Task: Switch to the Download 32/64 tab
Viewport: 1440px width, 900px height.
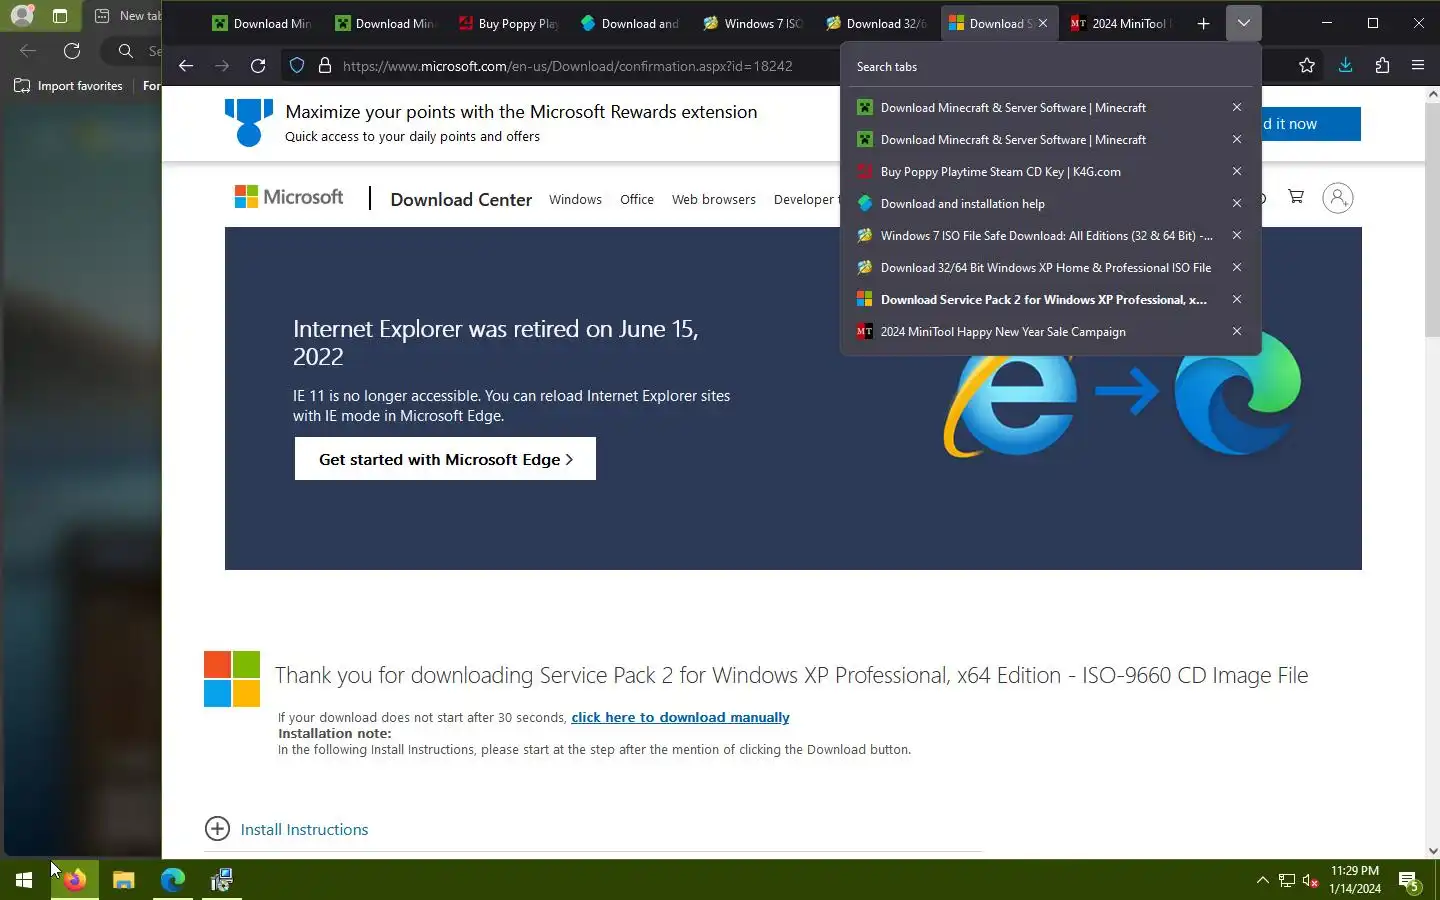Action: tap(876, 23)
